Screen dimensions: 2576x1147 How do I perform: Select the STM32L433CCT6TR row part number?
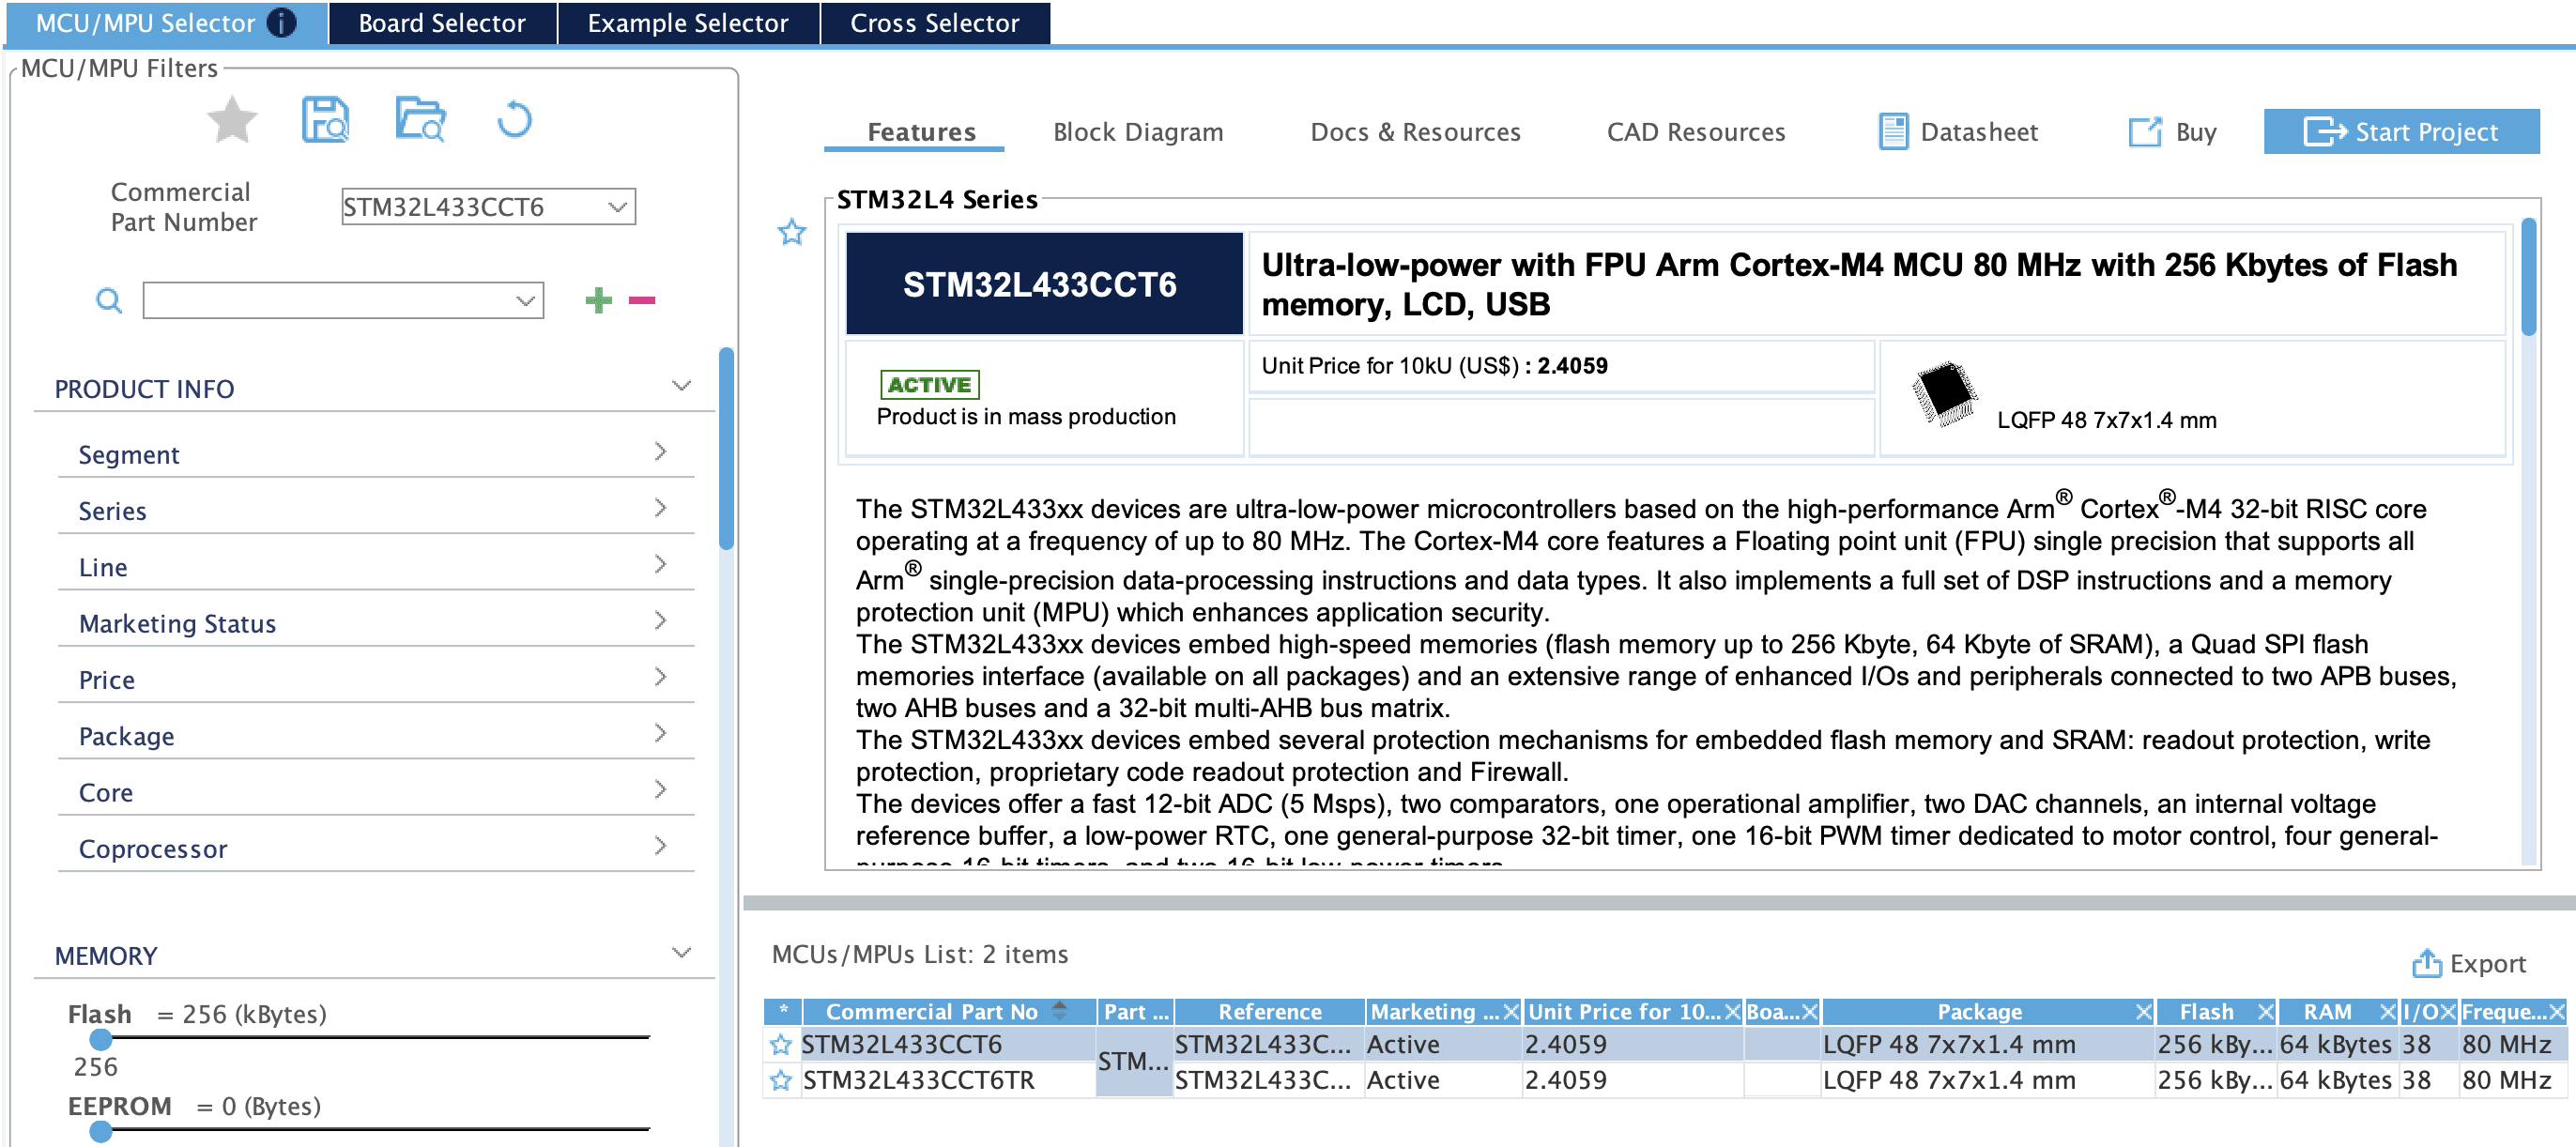(x=918, y=1081)
